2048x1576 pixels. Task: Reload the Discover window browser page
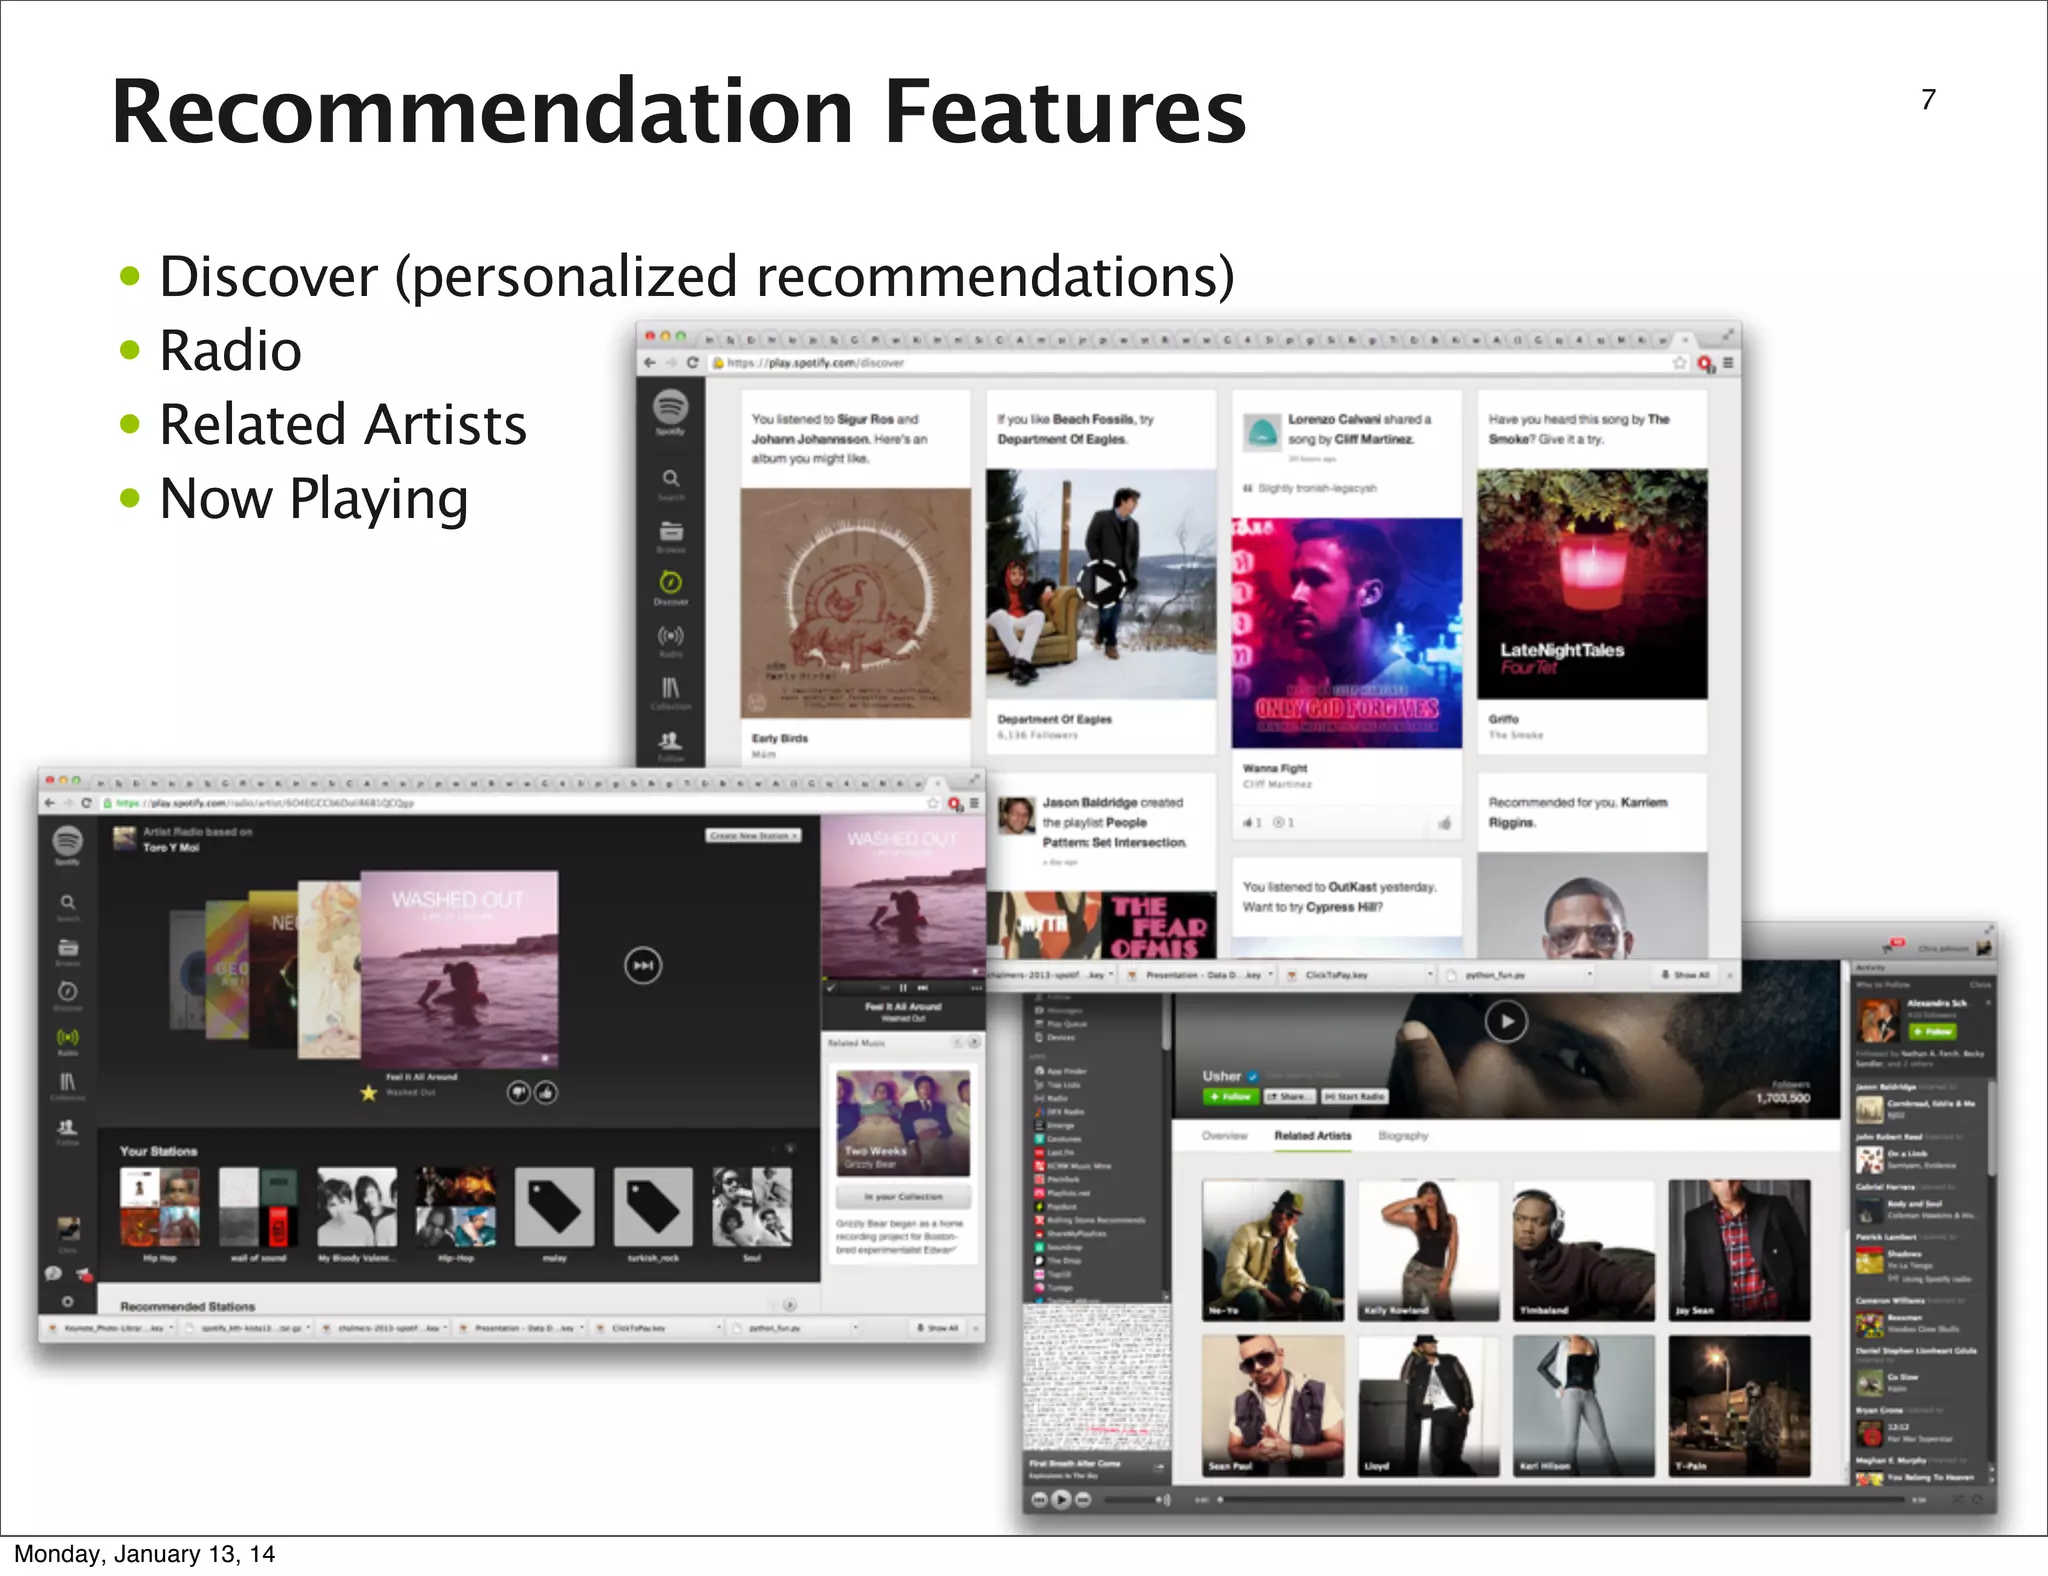(692, 363)
